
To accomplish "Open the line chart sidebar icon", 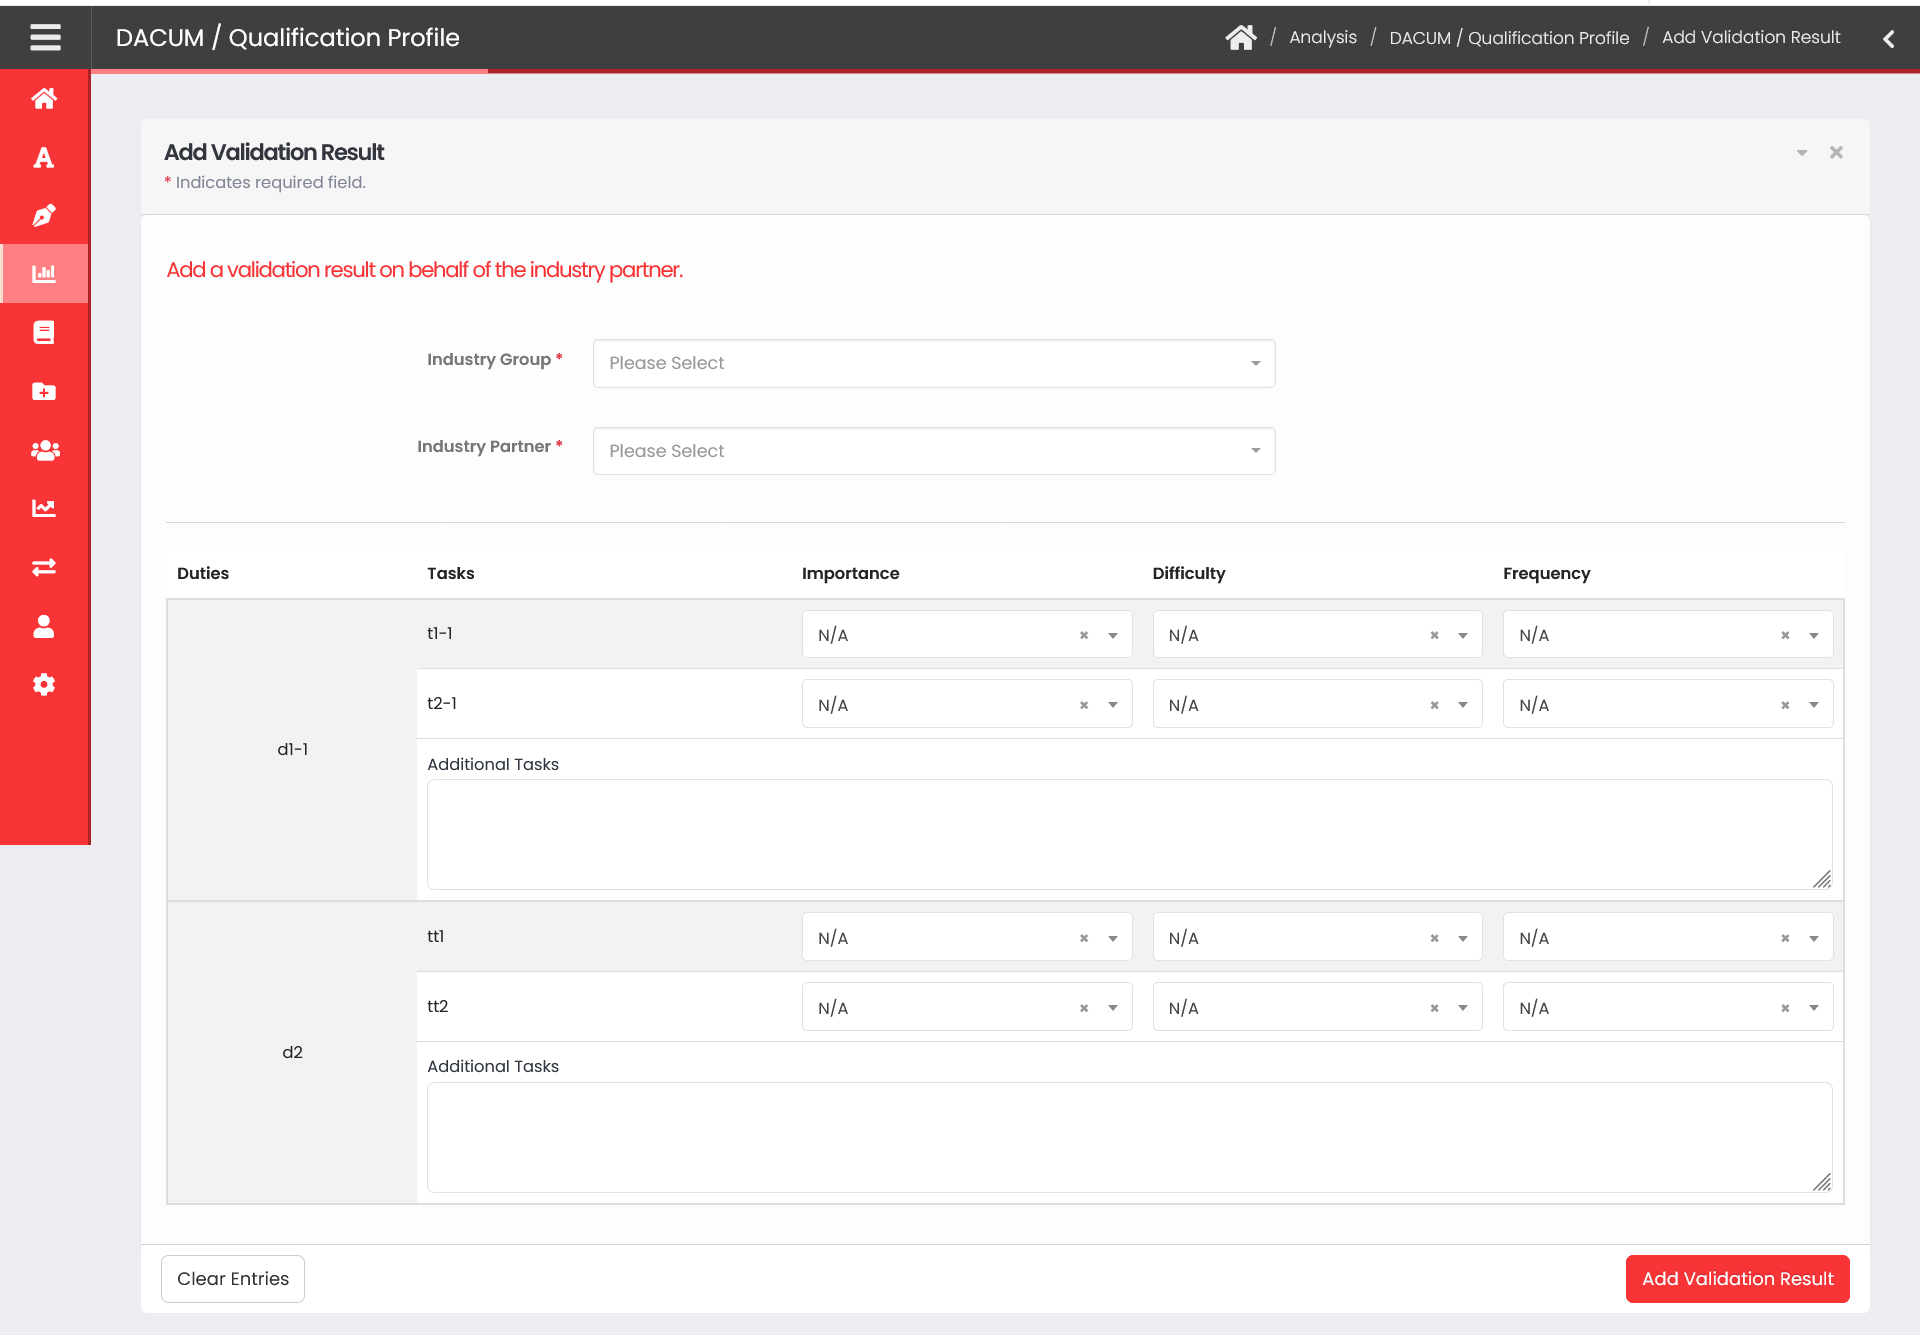I will (44, 508).
